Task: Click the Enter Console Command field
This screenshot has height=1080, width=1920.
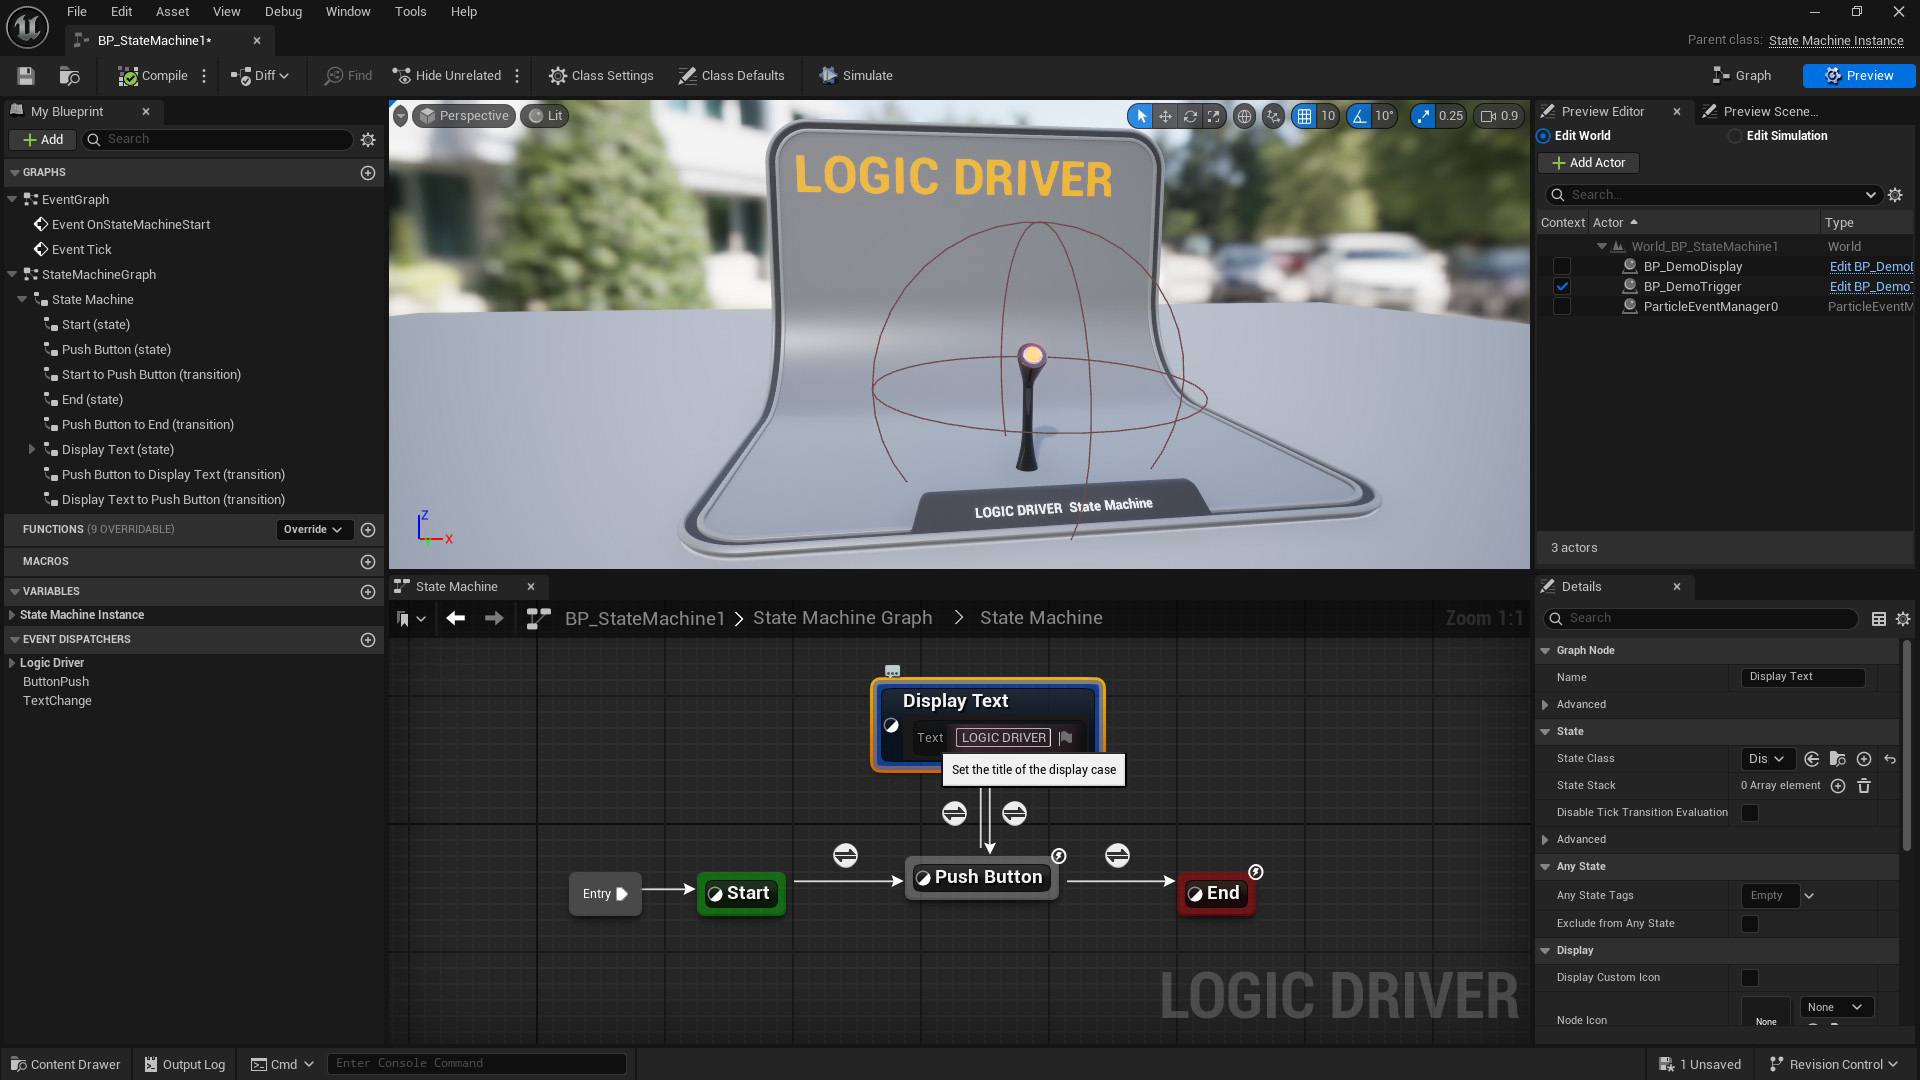Action: coord(477,1064)
